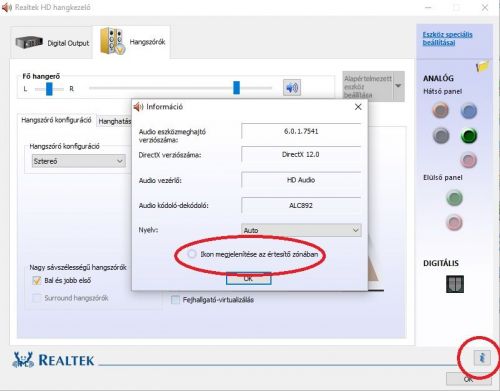Uncheck 'Bal és jobb első' checkbox
This screenshot has height=391, width=500.
[37, 280]
